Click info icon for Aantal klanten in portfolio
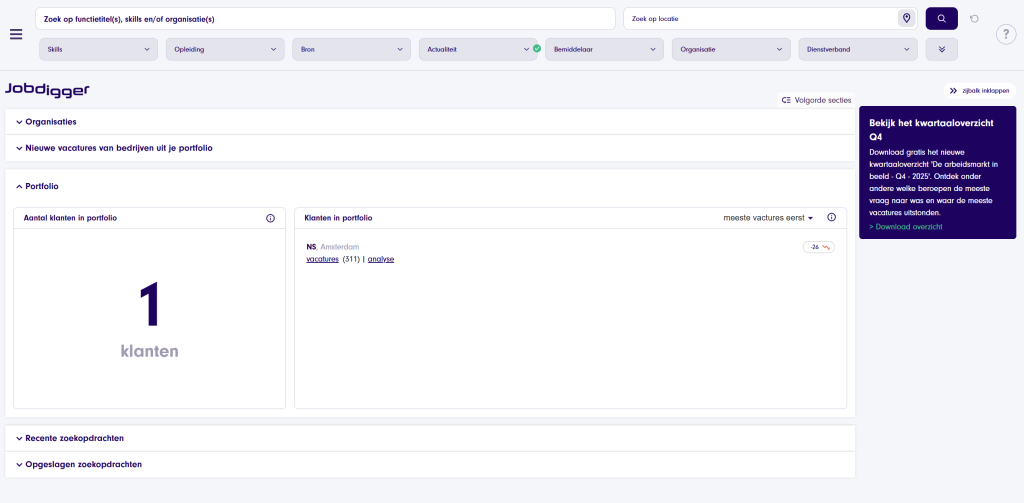The width and height of the screenshot is (1024, 503). coord(270,218)
